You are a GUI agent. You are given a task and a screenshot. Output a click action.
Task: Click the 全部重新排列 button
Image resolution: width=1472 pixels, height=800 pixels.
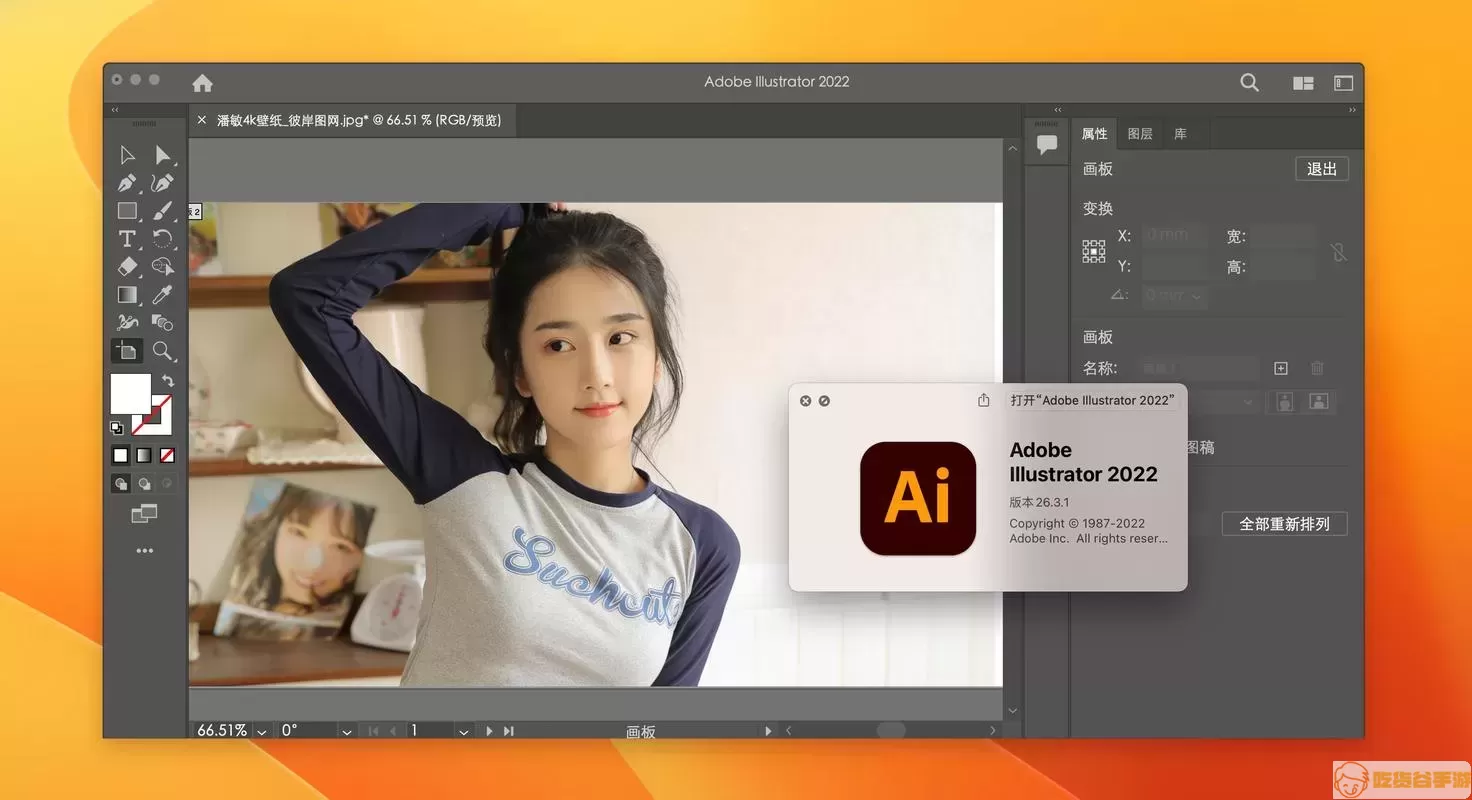1285,524
